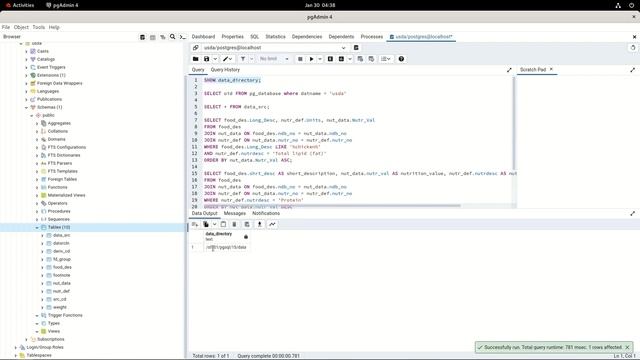Viewport: 640px width, 360px height.
Task: Open the Dashboard tab
Action: 203,37
